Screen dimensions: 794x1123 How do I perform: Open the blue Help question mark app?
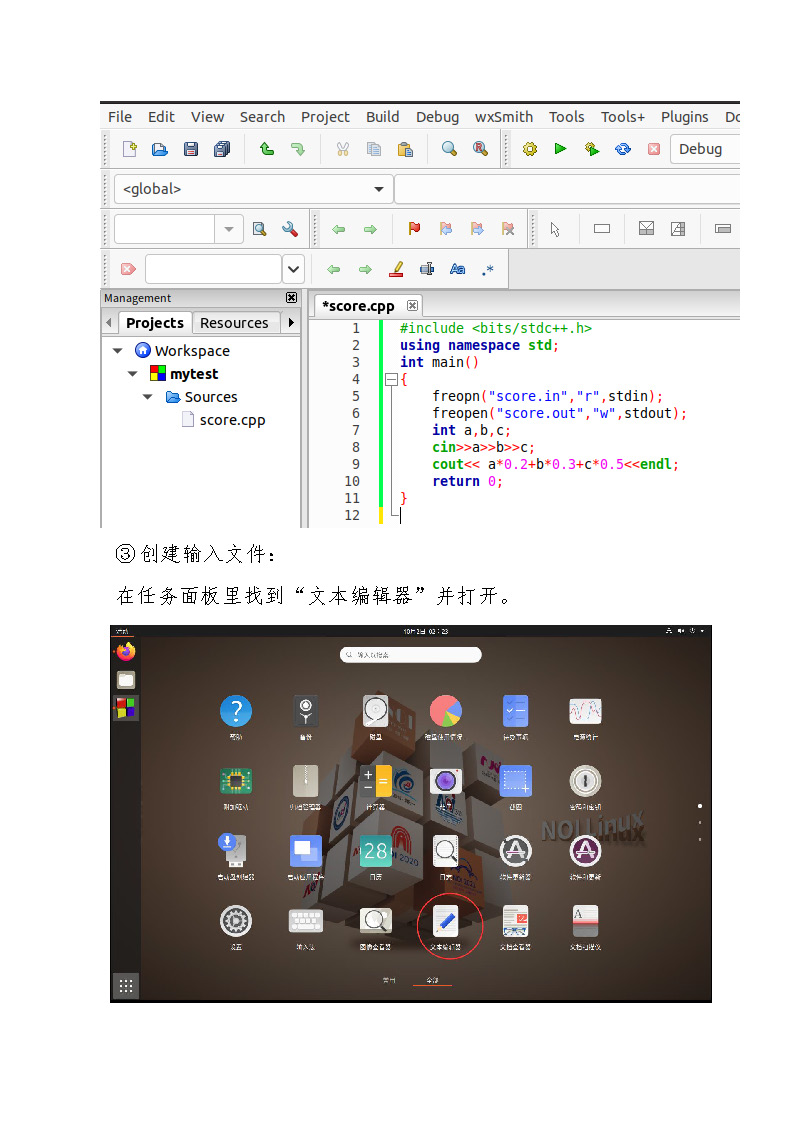click(236, 711)
